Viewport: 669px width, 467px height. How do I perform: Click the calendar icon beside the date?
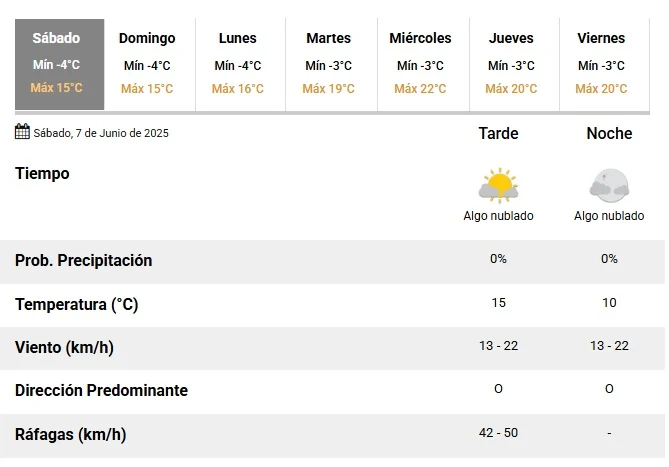coord(22,132)
